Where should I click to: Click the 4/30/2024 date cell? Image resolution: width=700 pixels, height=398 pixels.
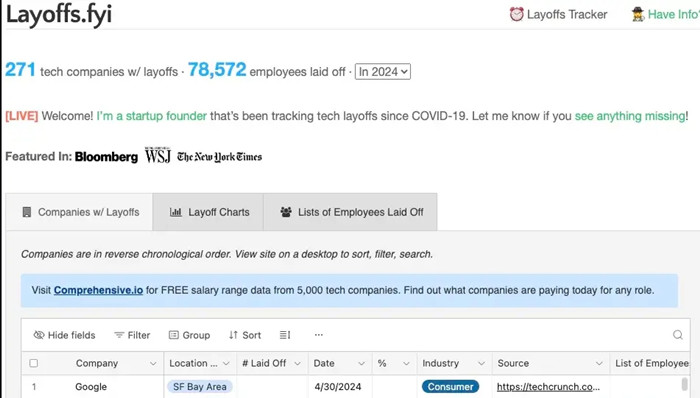click(338, 387)
